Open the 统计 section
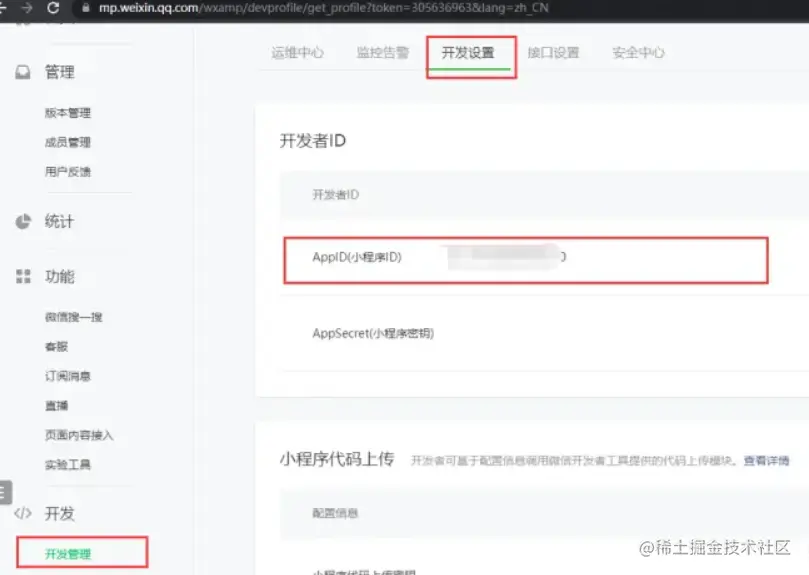The height and width of the screenshot is (575, 809). (59, 221)
